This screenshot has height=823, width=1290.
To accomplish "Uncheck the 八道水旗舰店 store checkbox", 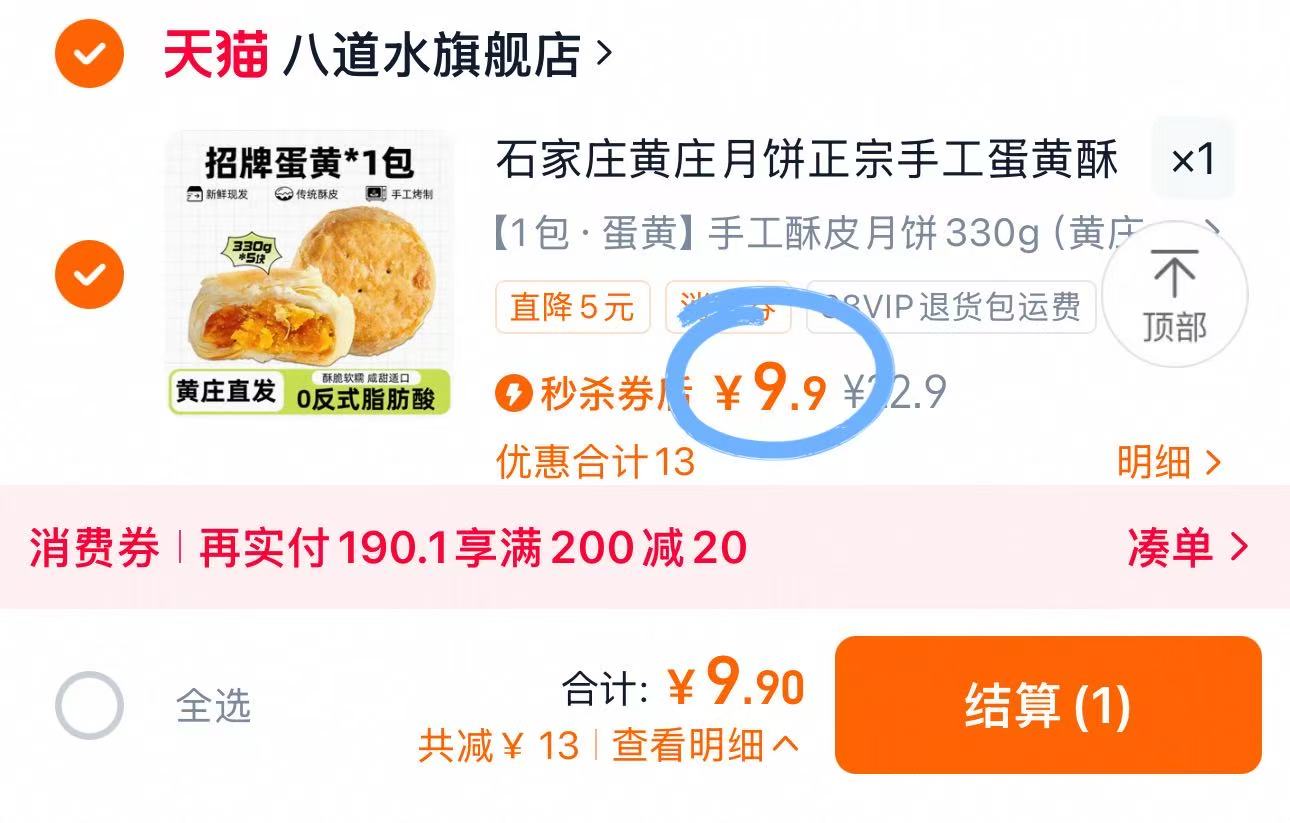I will tap(90, 54).
